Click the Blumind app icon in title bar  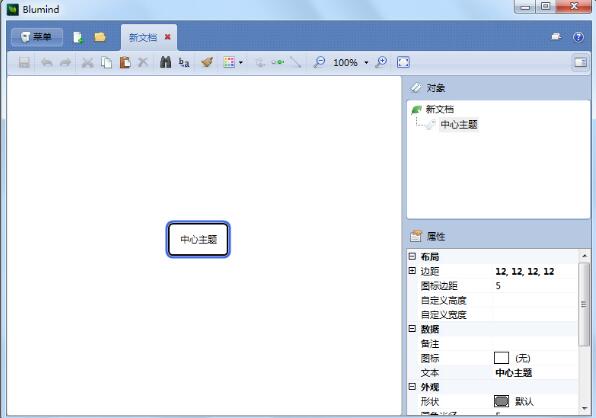pyautogui.click(x=13, y=9)
